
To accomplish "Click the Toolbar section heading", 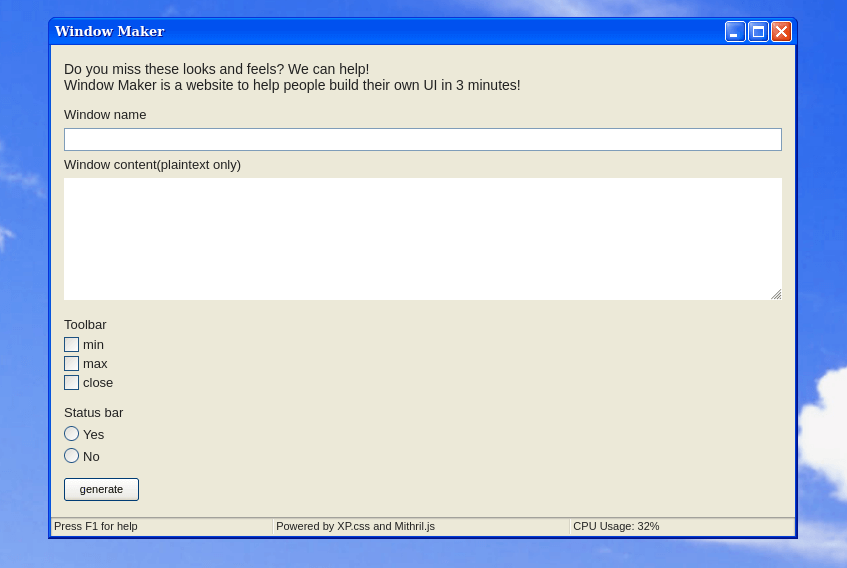I will (85, 325).
